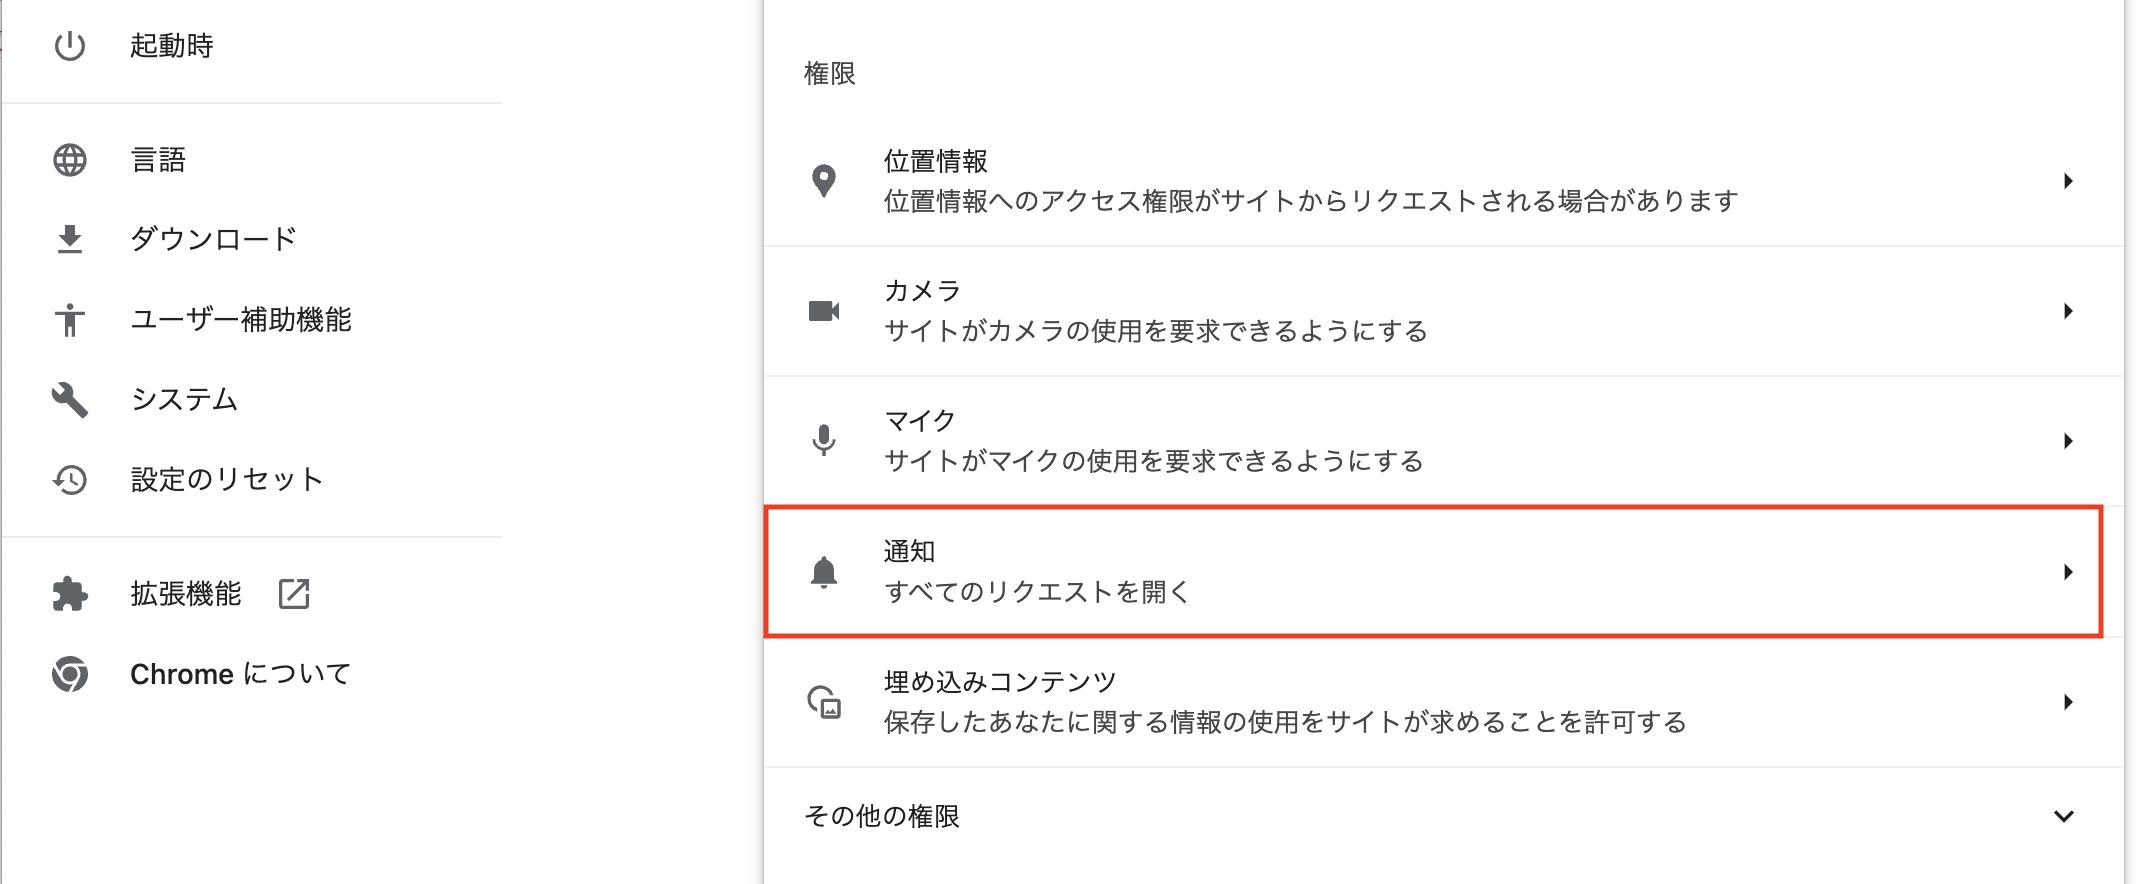Click the download arrow icon
Viewport: 2138px width, 884px height.
pyautogui.click(x=70, y=240)
